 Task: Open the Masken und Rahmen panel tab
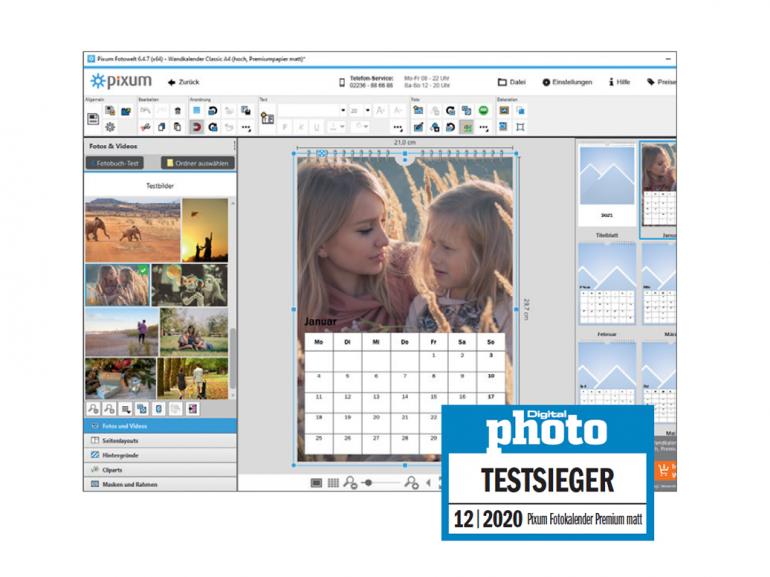pos(161,484)
